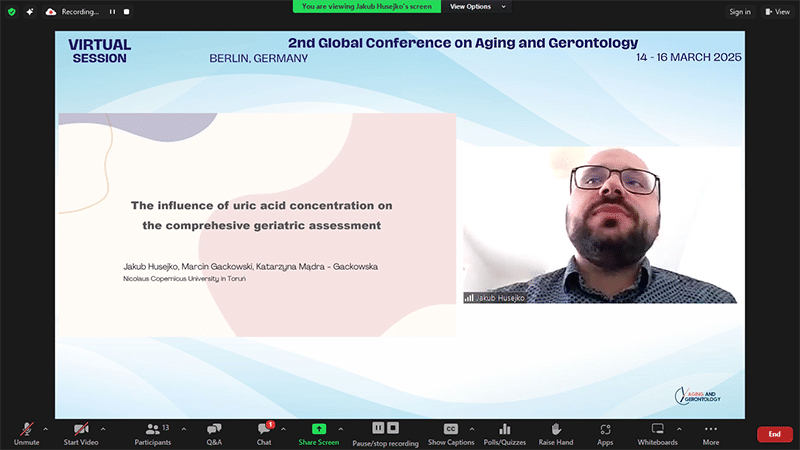Open the Apps panel

(605, 430)
